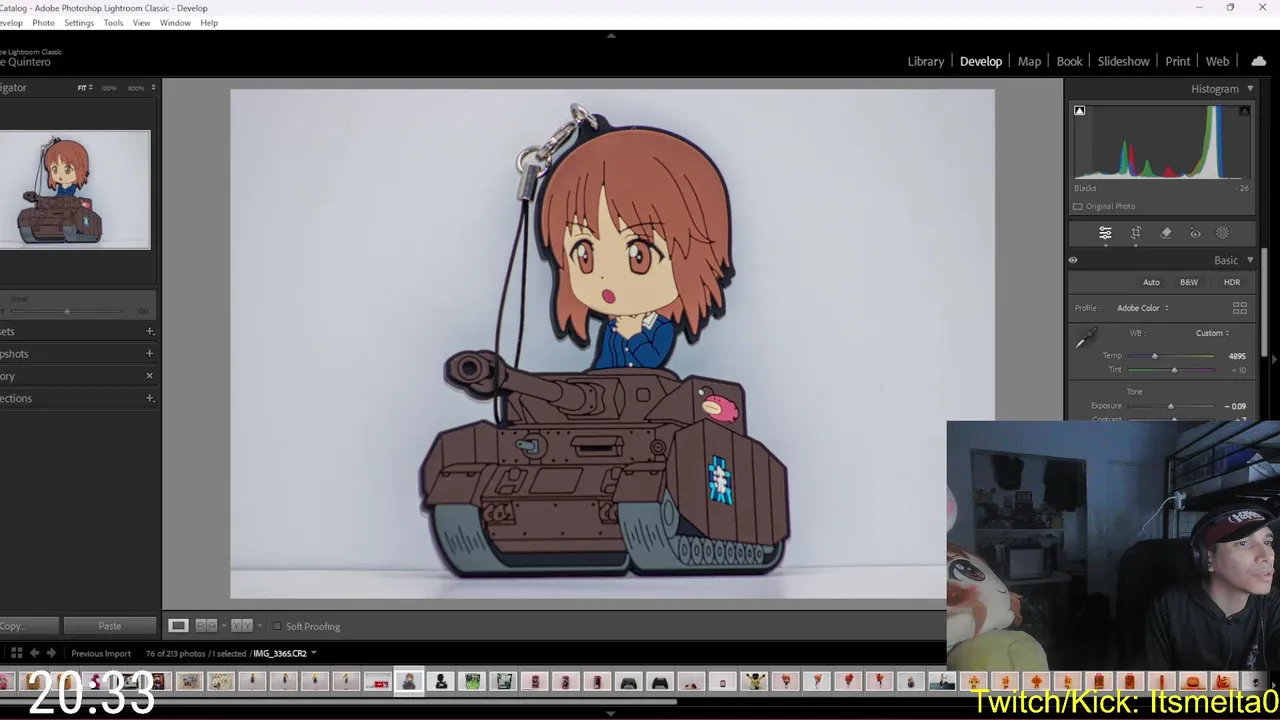Open the Before/After view options arrow

pos(260,626)
